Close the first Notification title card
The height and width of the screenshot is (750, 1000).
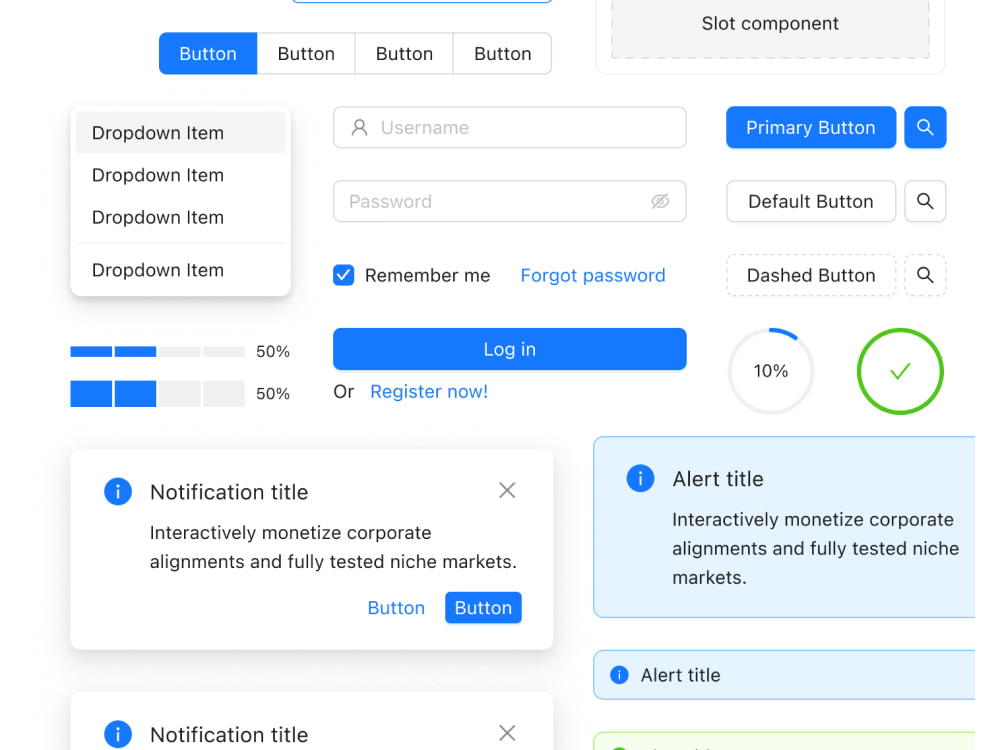click(x=507, y=490)
